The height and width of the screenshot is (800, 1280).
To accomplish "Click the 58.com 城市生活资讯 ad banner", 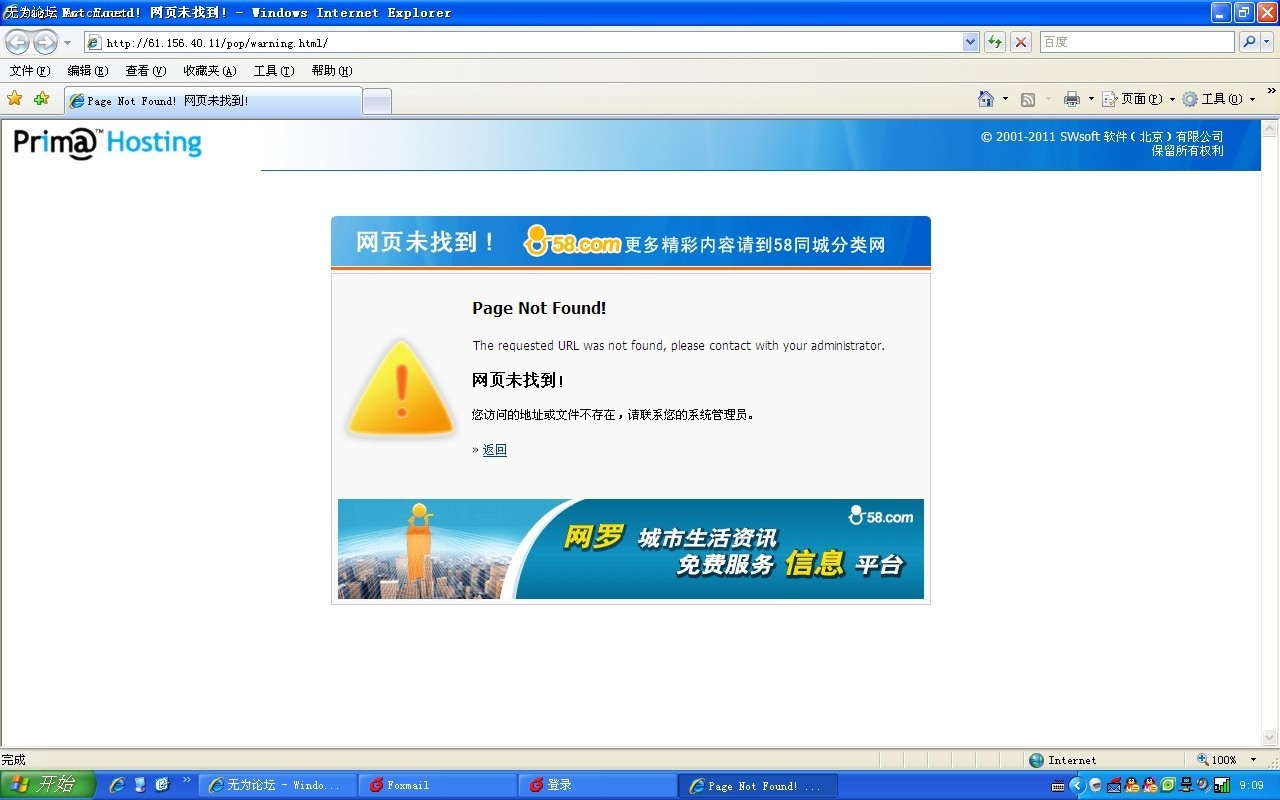I will click(x=631, y=549).
